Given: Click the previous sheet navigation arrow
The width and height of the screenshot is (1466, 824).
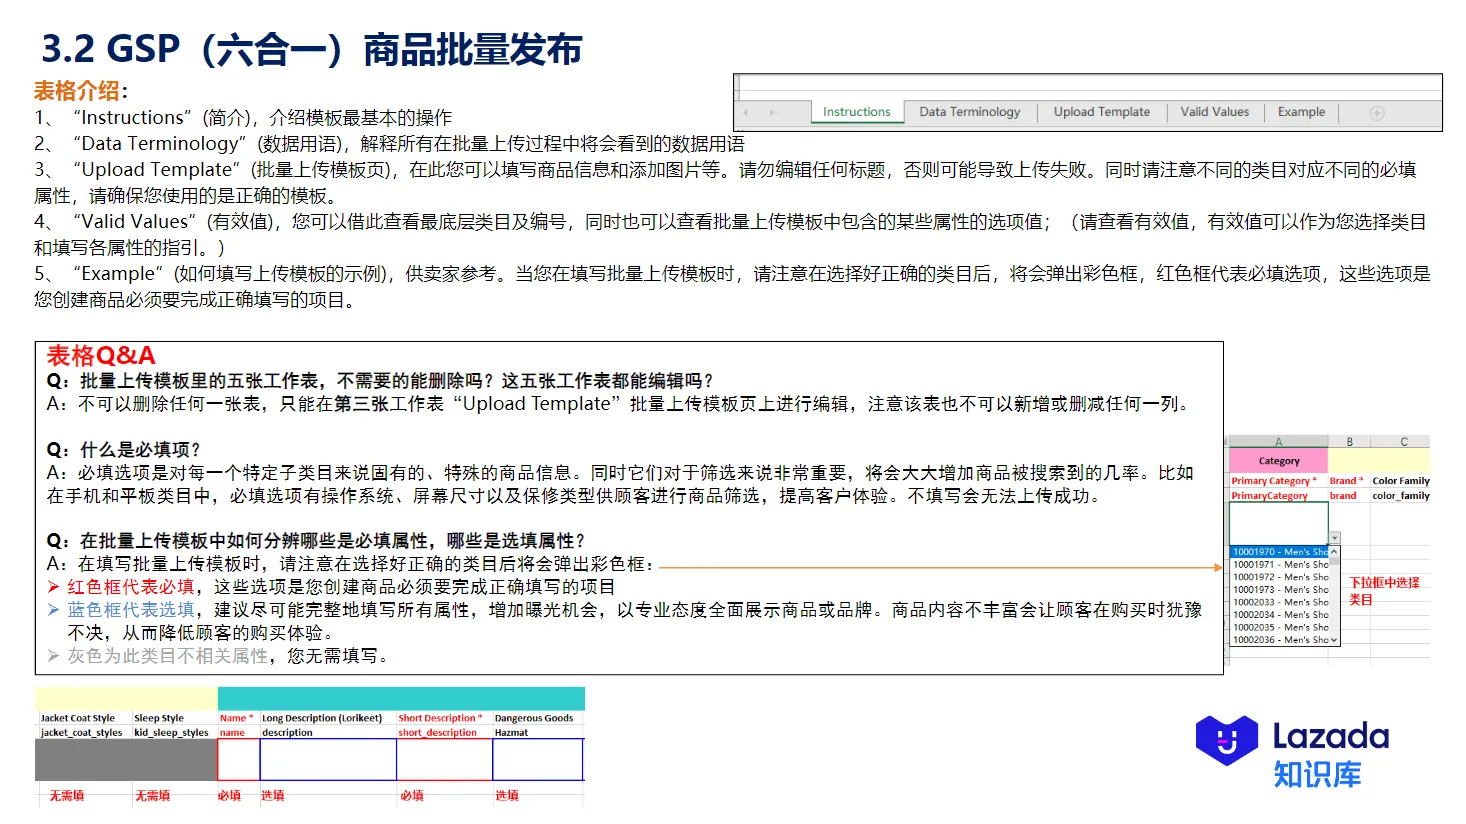Looking at the screenshot, I should (744, 112).
